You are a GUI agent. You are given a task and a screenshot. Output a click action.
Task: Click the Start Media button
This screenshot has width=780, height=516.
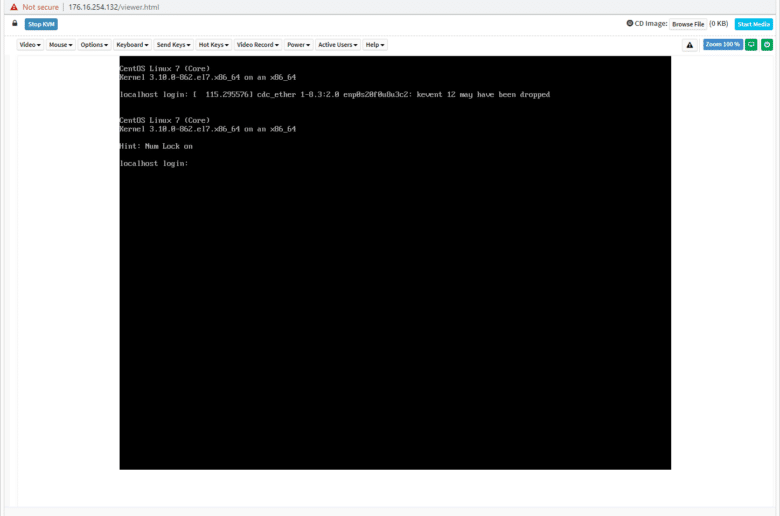click(x=754, y=24)
